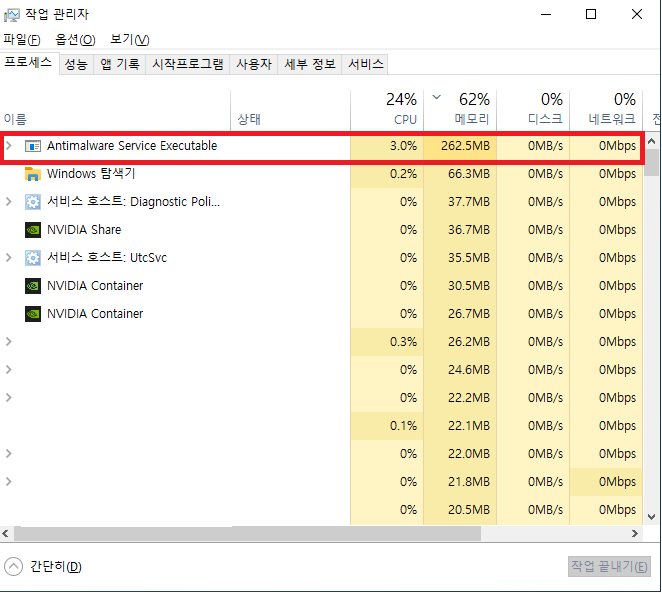Expand 서비스 호스트: Diagnostic Policy row

(8, 201)
